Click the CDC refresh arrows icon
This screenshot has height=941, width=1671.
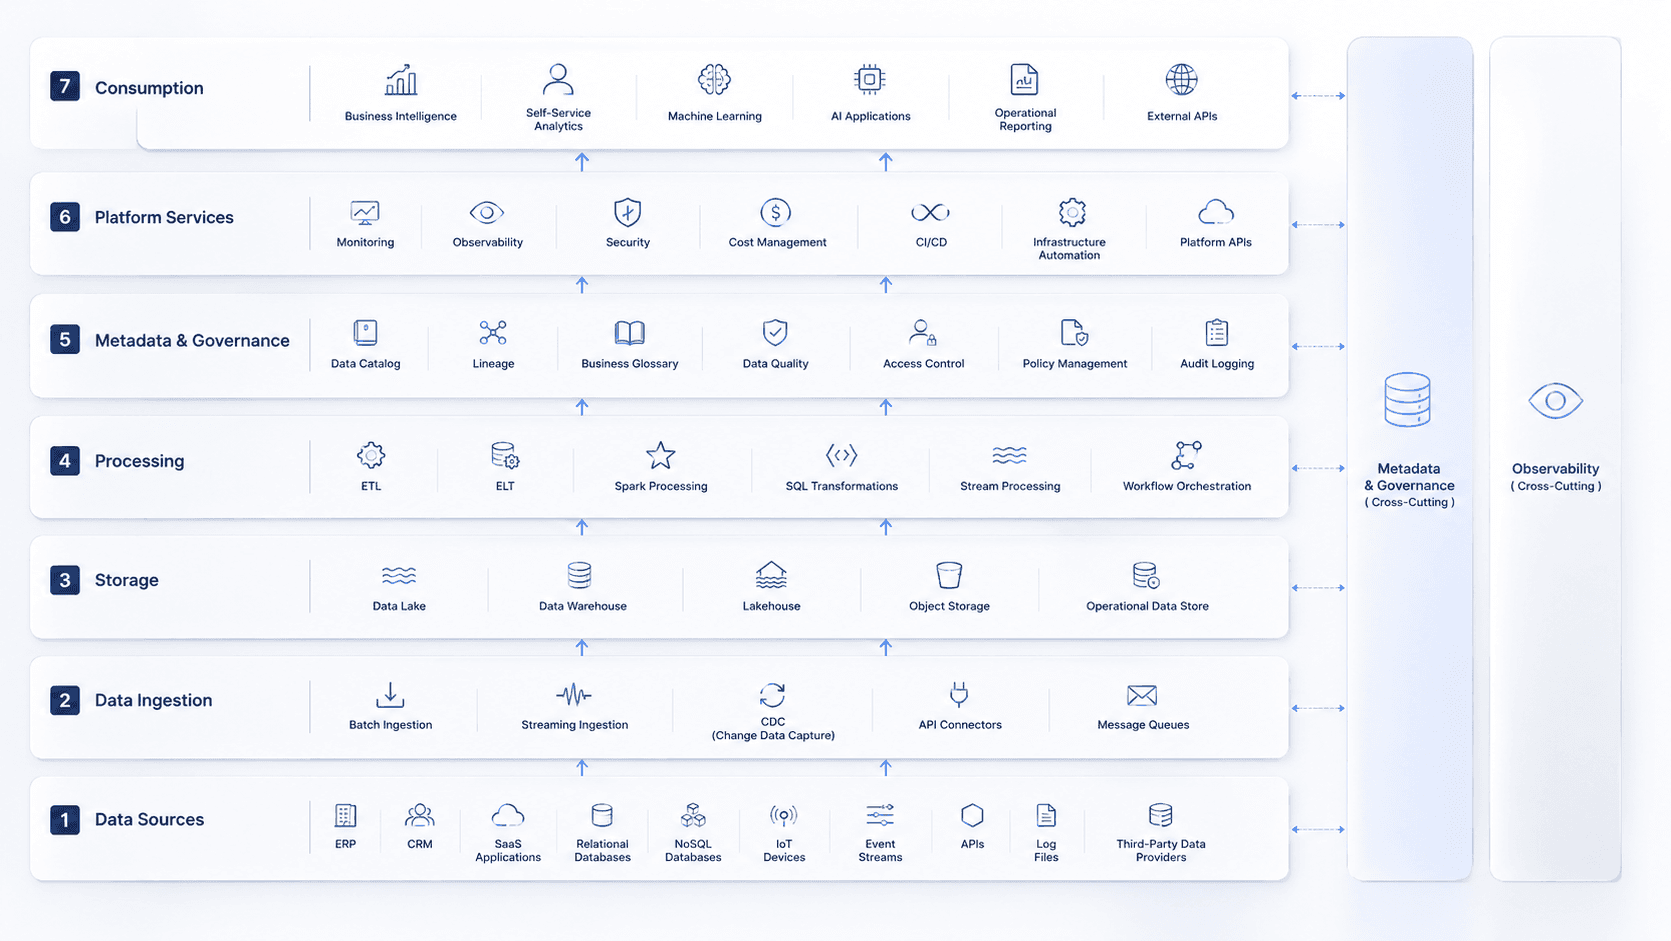point(772,694)
